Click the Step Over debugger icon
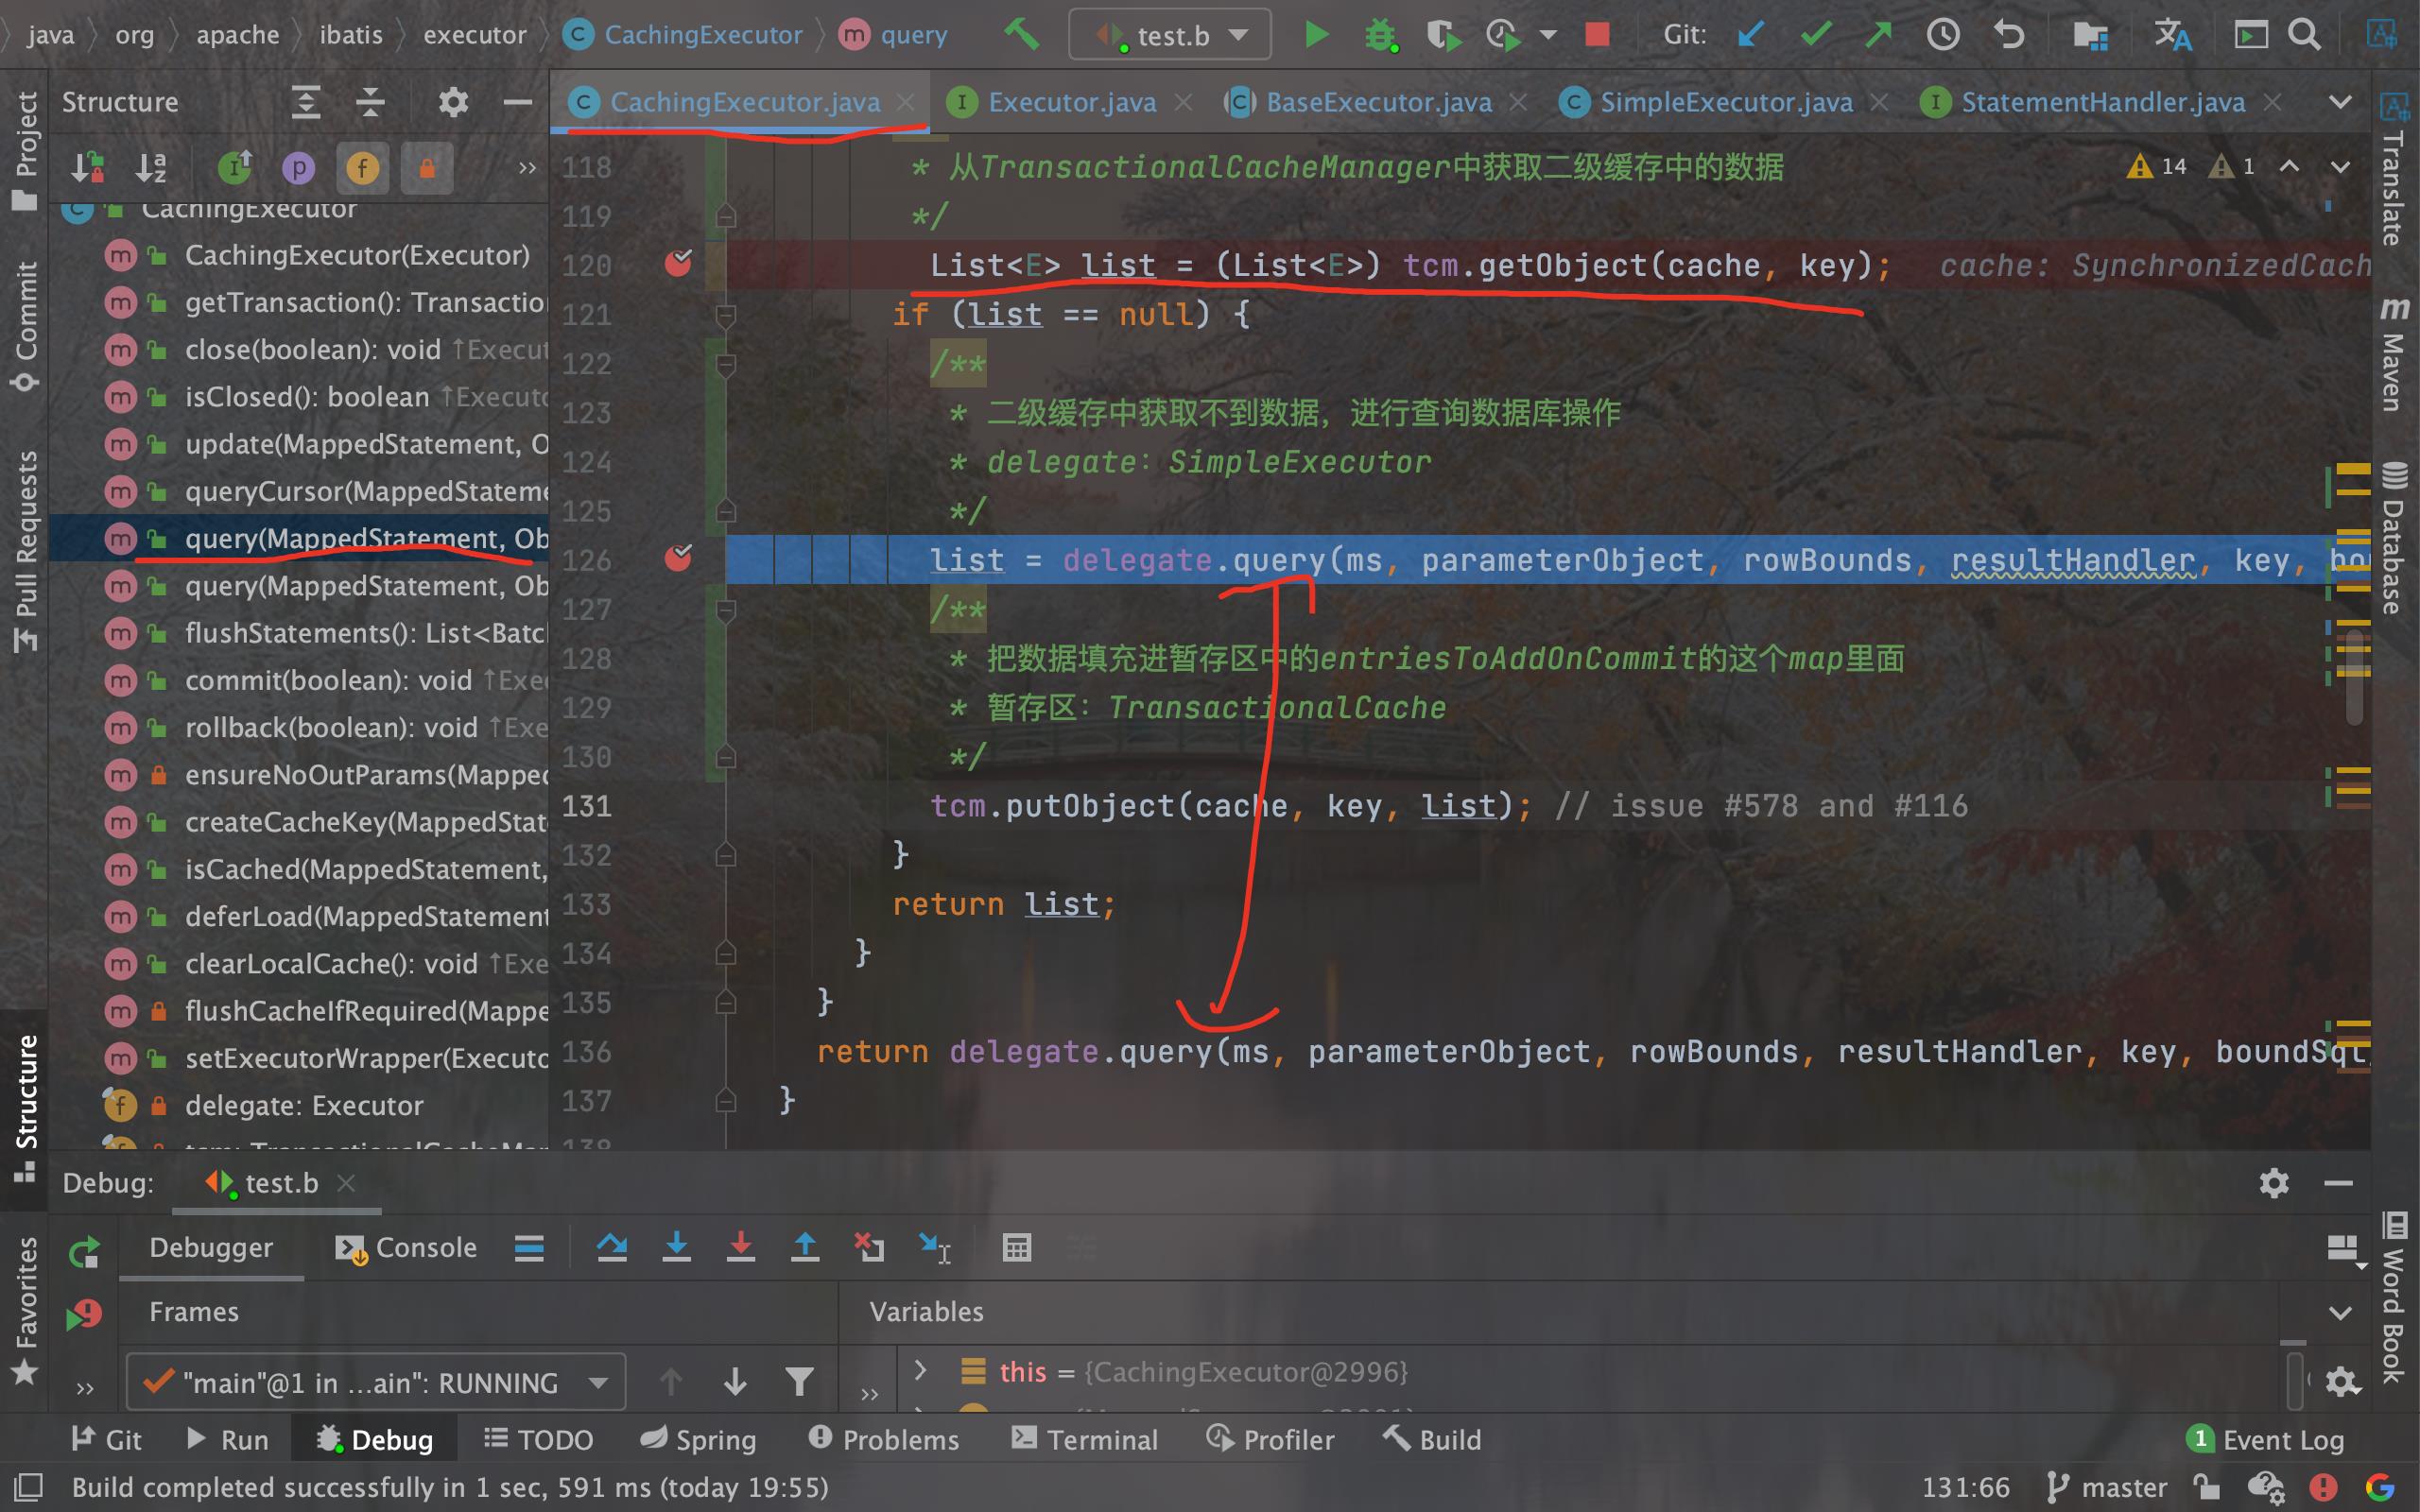Screen dimensions: 2420x1512 point(610,1249)
